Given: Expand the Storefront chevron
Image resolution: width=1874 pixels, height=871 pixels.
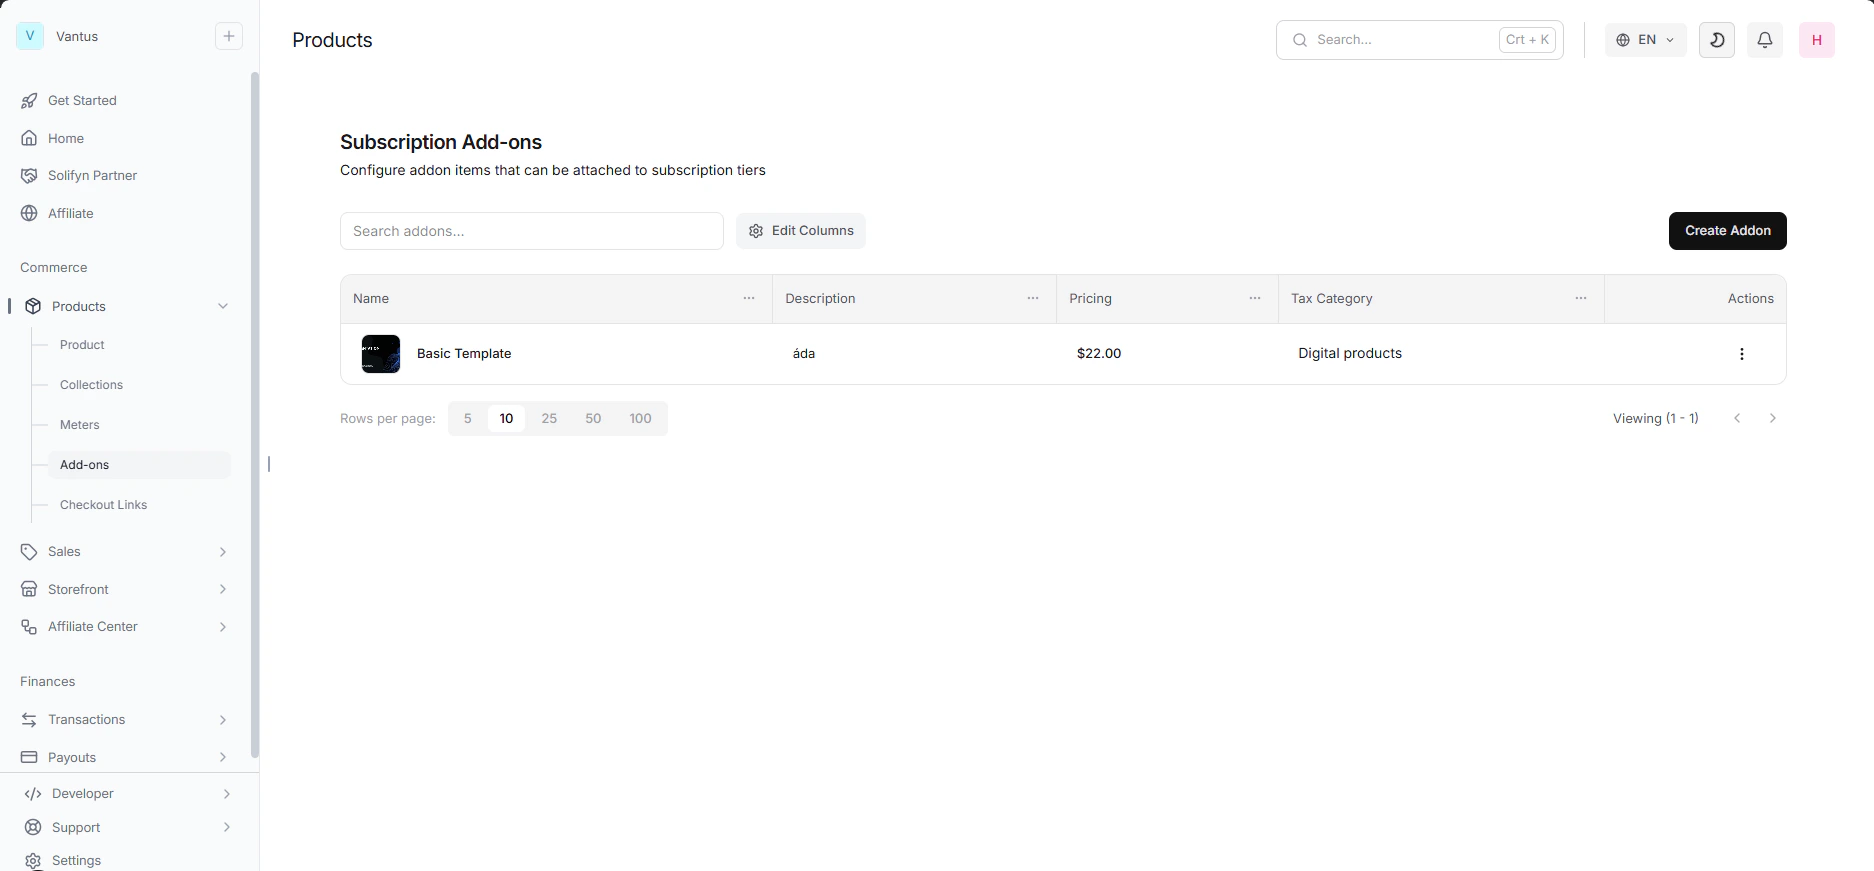Looking at the screenshot, I should (223, 589).
